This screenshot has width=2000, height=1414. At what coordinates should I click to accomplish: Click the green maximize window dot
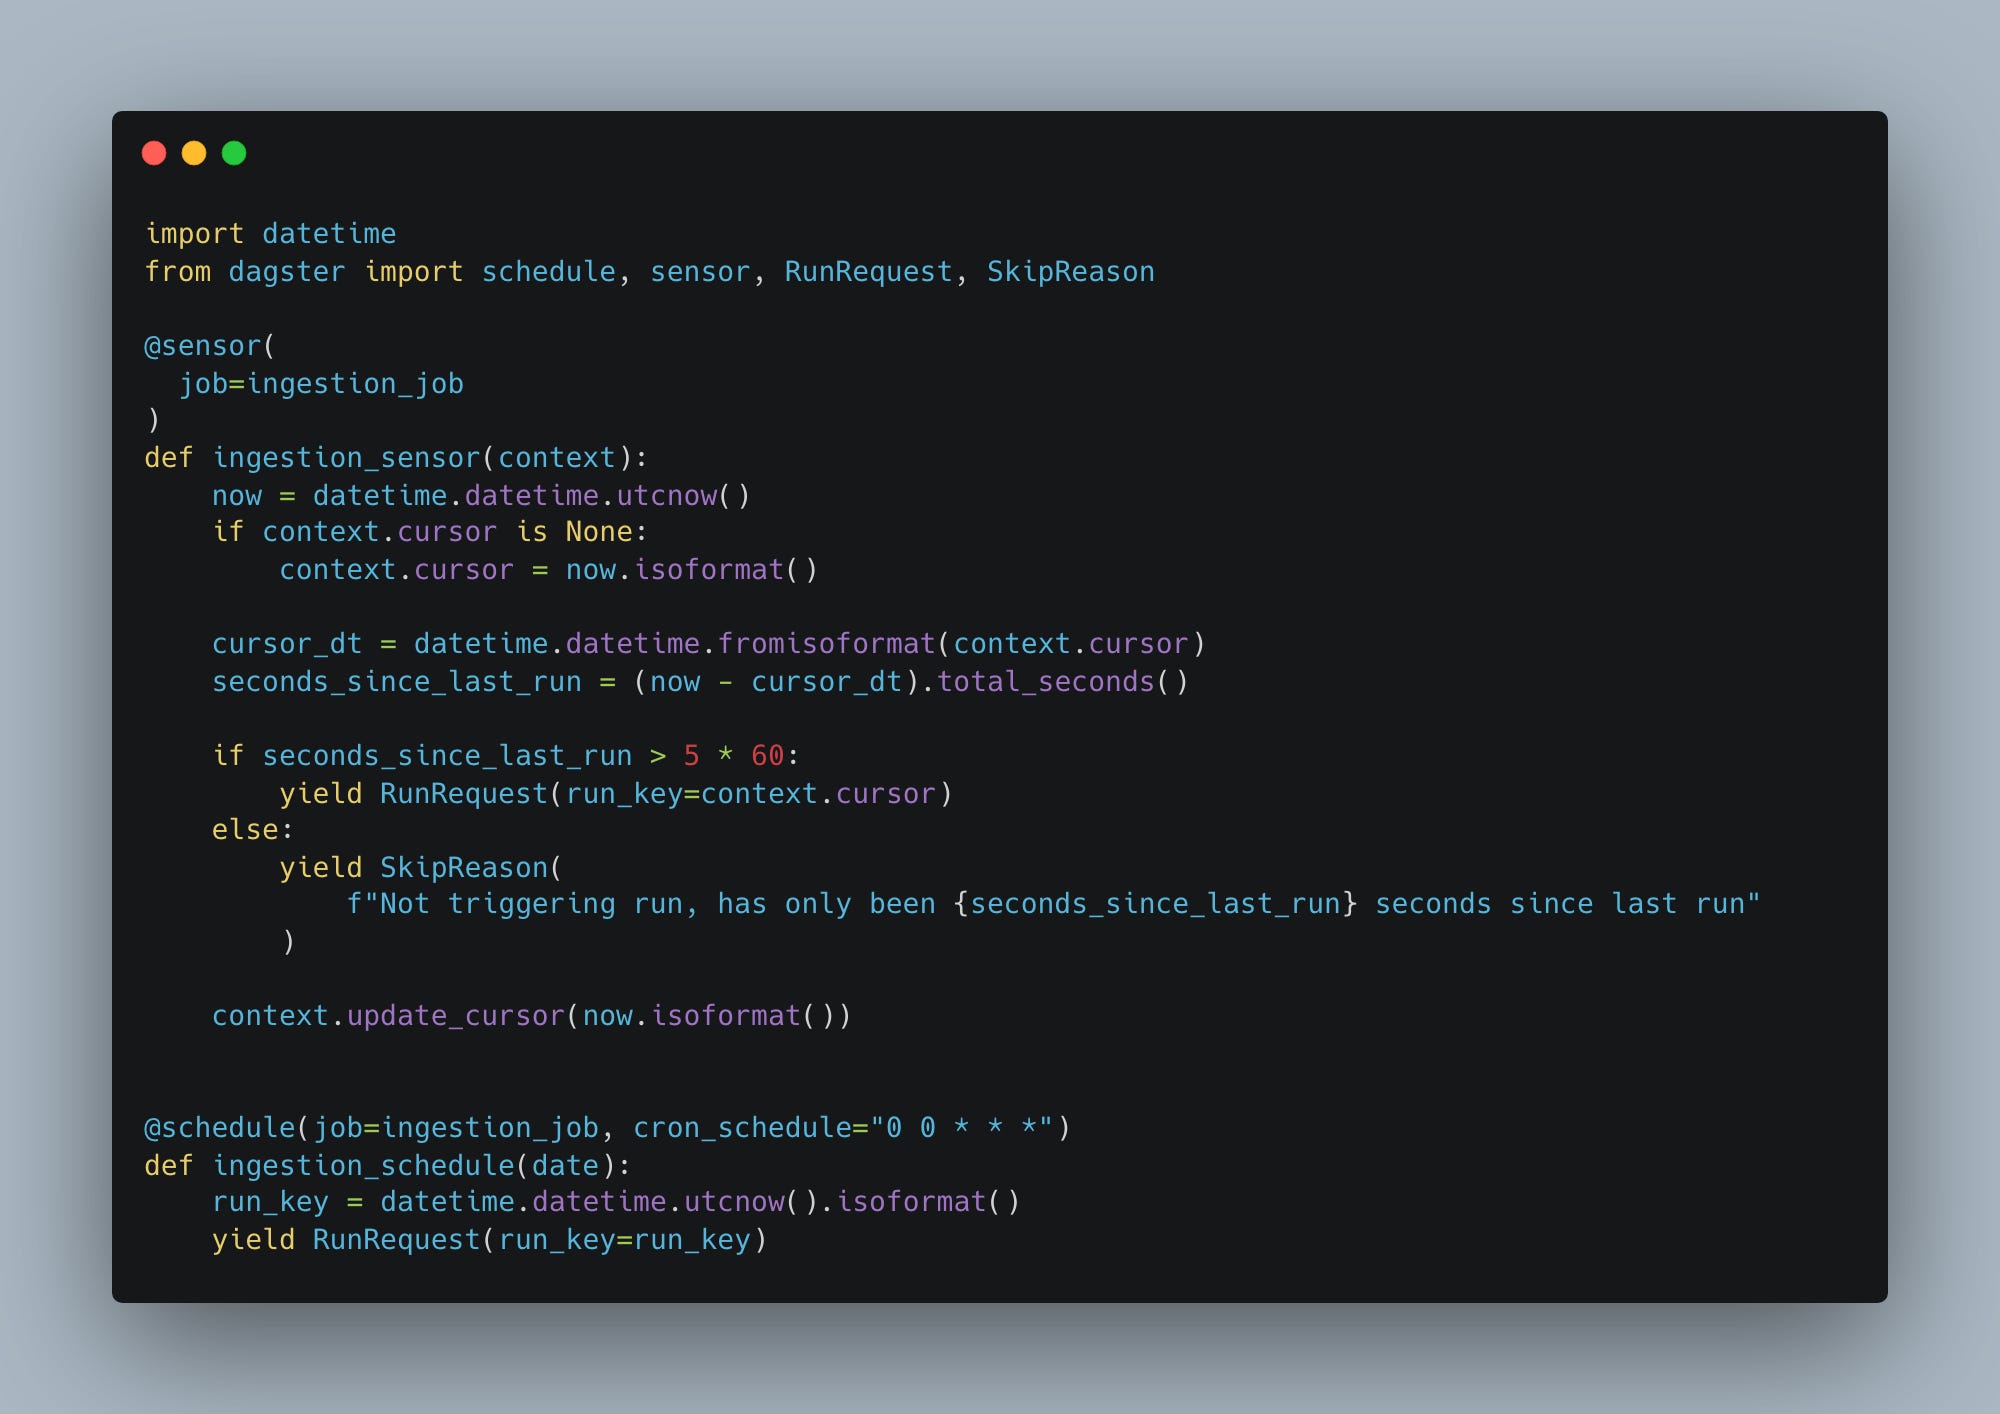tap(234, 153)
